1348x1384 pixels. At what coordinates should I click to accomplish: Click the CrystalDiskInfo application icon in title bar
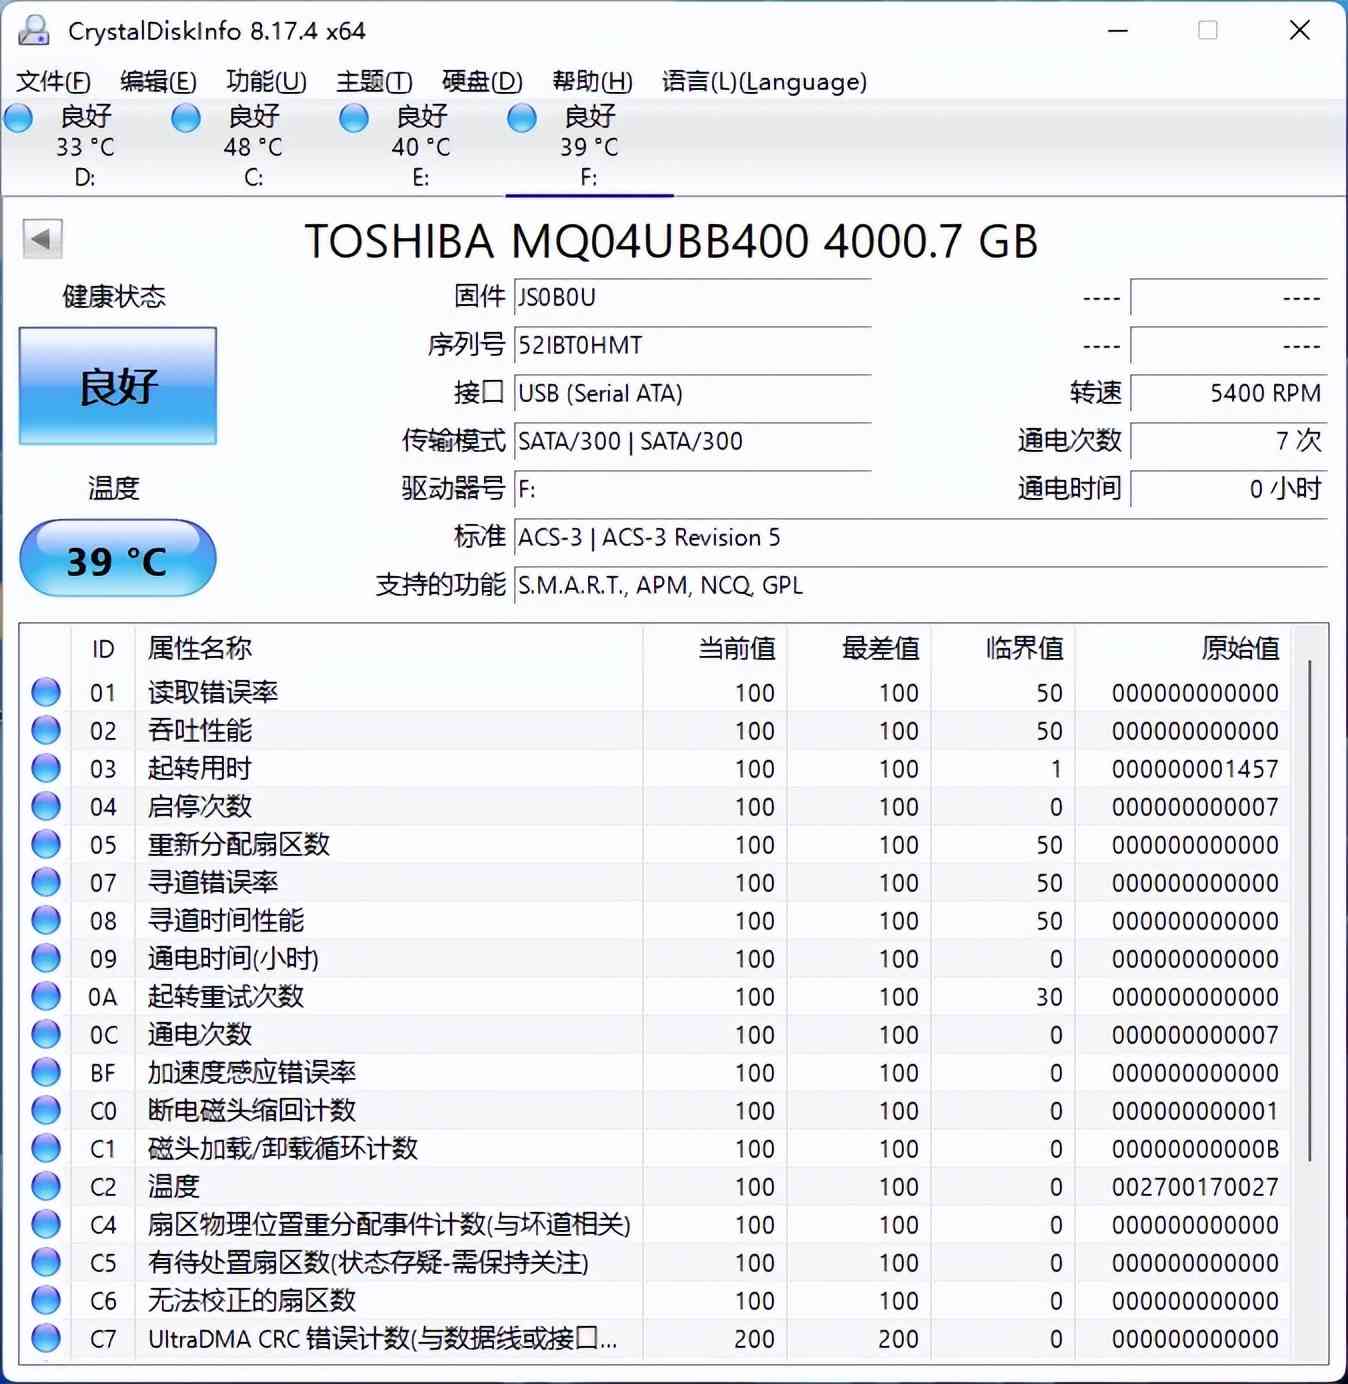[x=35, y=31]
